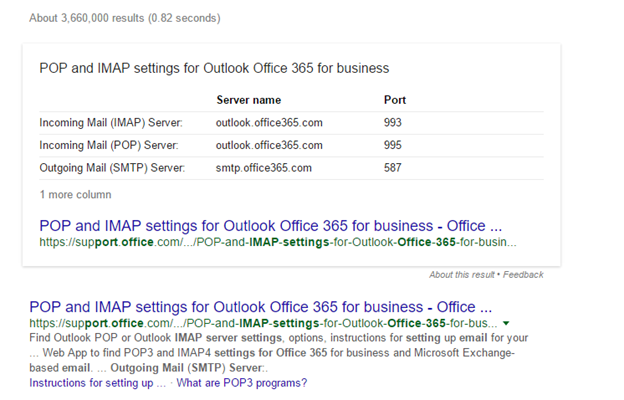Select outlook.office365.com in the POP row

point(269,145)
